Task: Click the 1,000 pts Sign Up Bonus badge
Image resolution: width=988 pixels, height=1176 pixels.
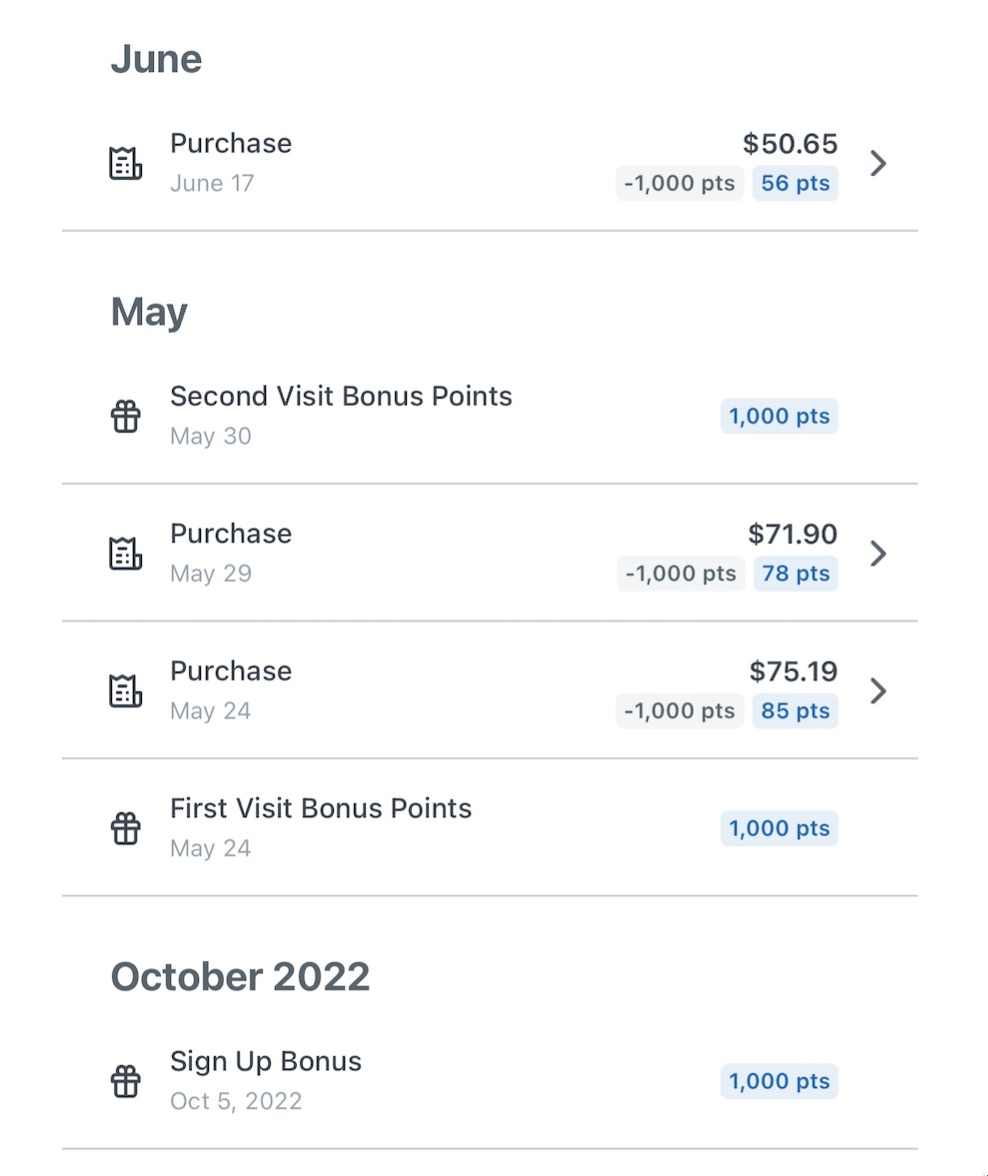Action: coord(779,1081)
